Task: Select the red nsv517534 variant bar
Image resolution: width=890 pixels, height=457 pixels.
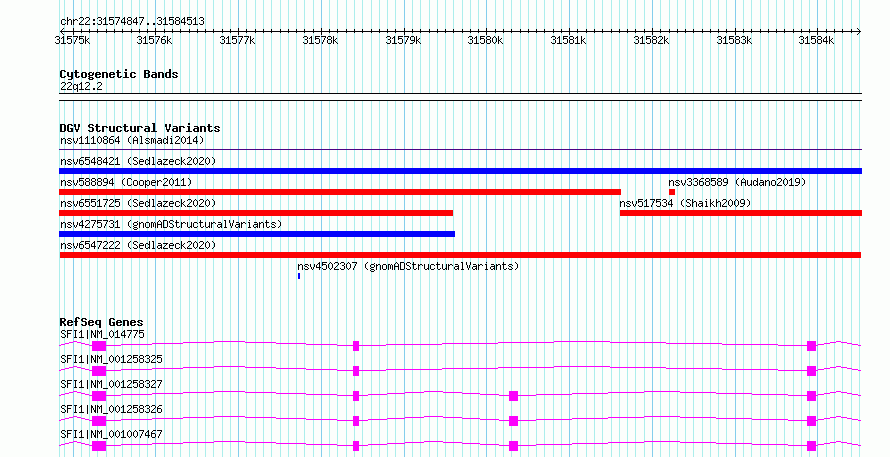Action: tap(741, 213)
